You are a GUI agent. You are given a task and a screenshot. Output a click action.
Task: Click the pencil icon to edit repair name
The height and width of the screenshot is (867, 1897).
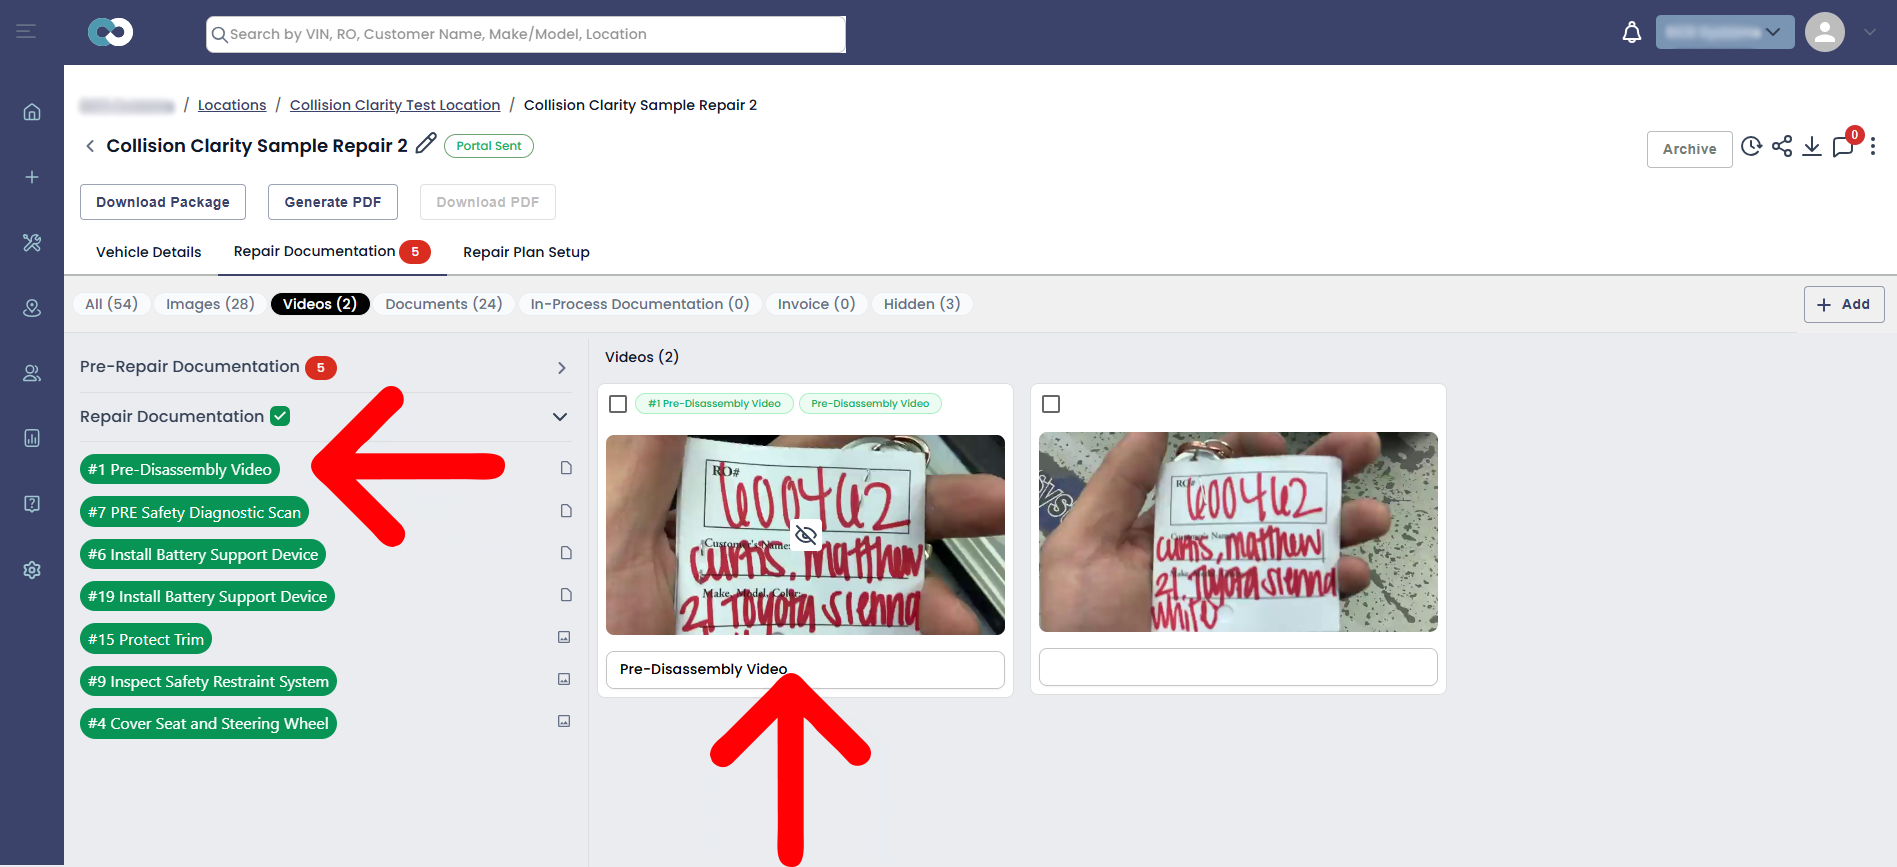[x=426, y=144]
